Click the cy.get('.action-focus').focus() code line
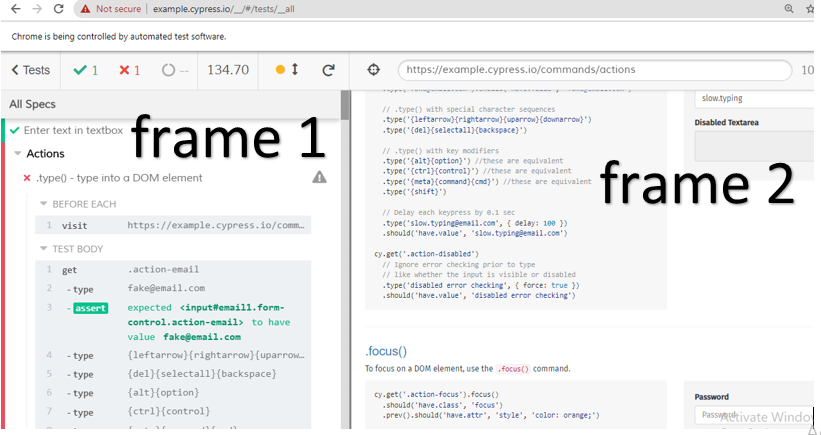The image size is (821, 435). click(x=436, y=395)
